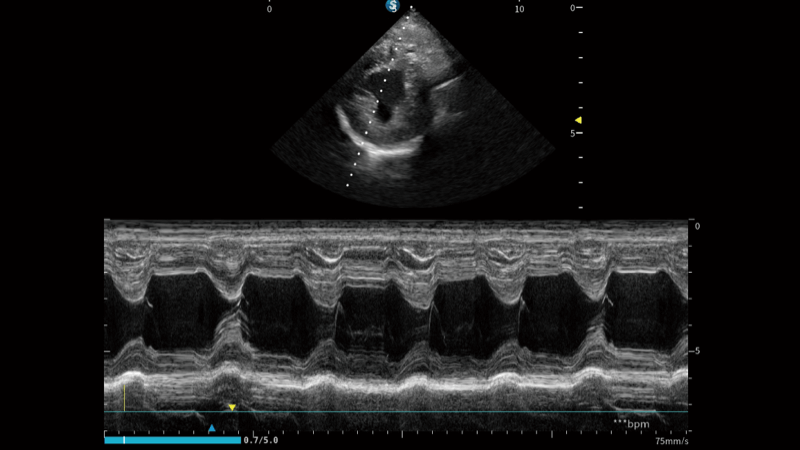This screenshot has height=450, width=800.
Task: Click the 5 mark on M-mode depth scale
Action: [x=697, y=351]
